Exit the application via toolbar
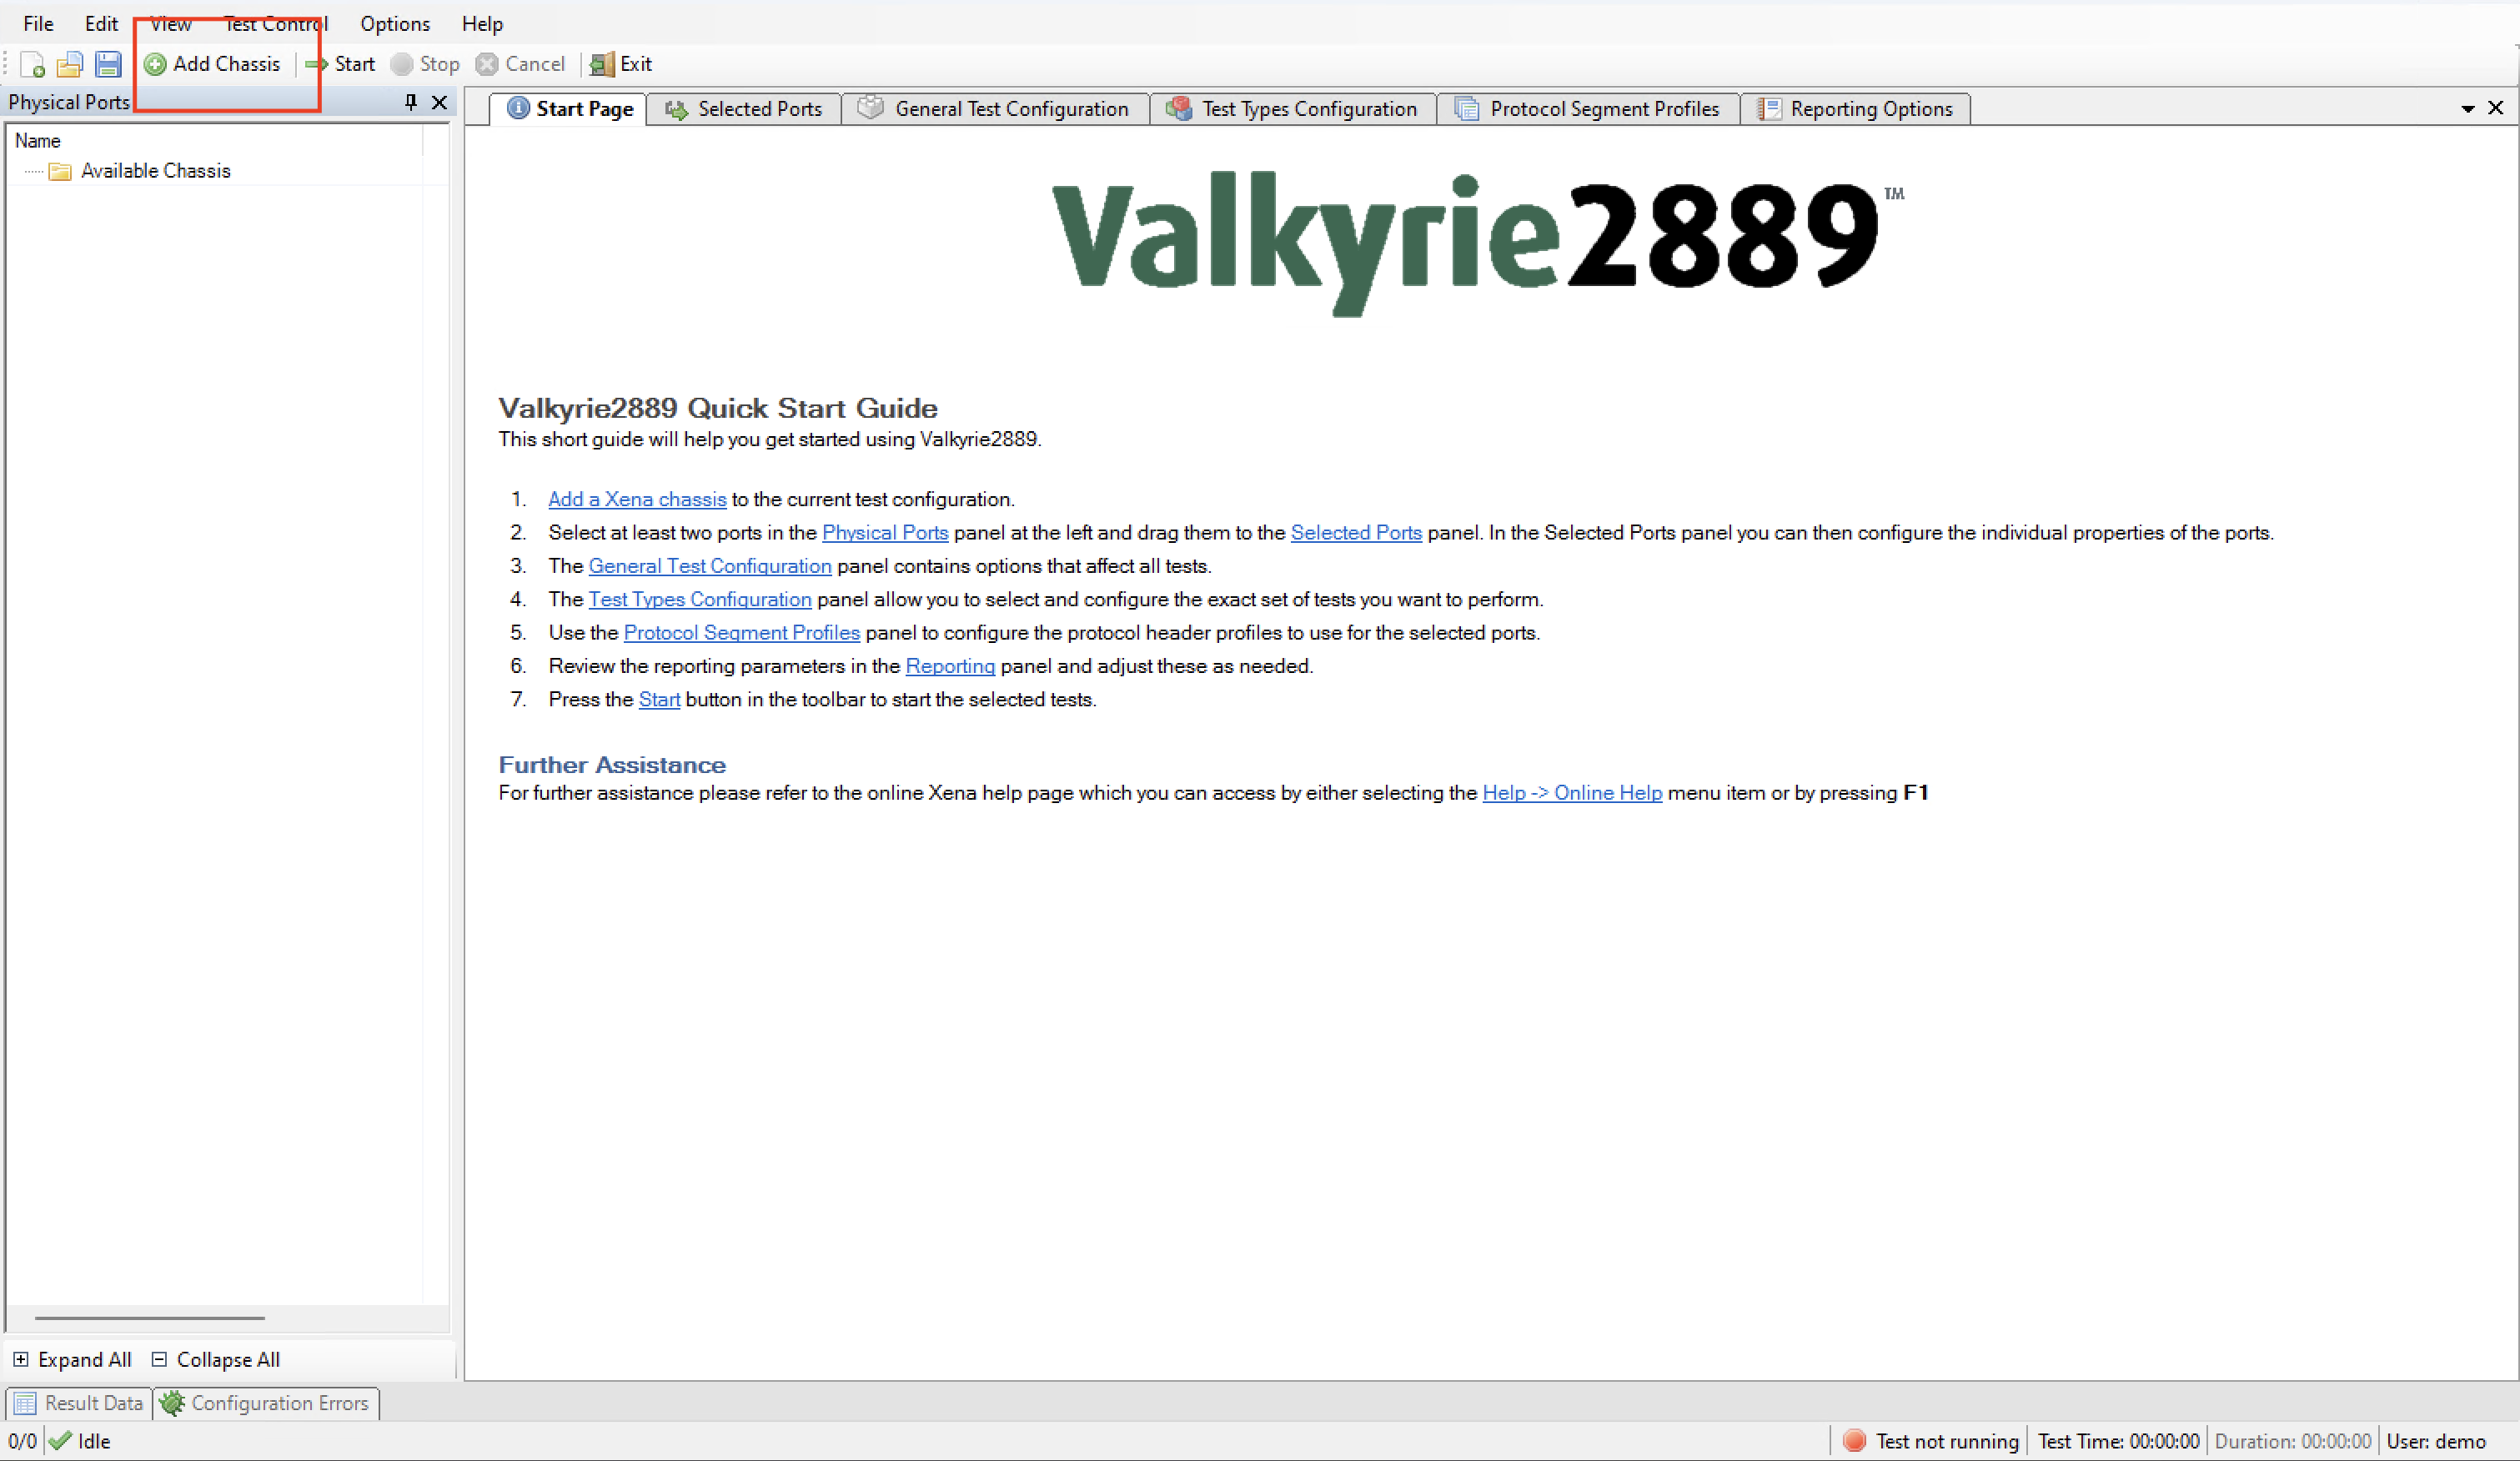Screen dimensions: 2520x1461 (x=621, y=64)
